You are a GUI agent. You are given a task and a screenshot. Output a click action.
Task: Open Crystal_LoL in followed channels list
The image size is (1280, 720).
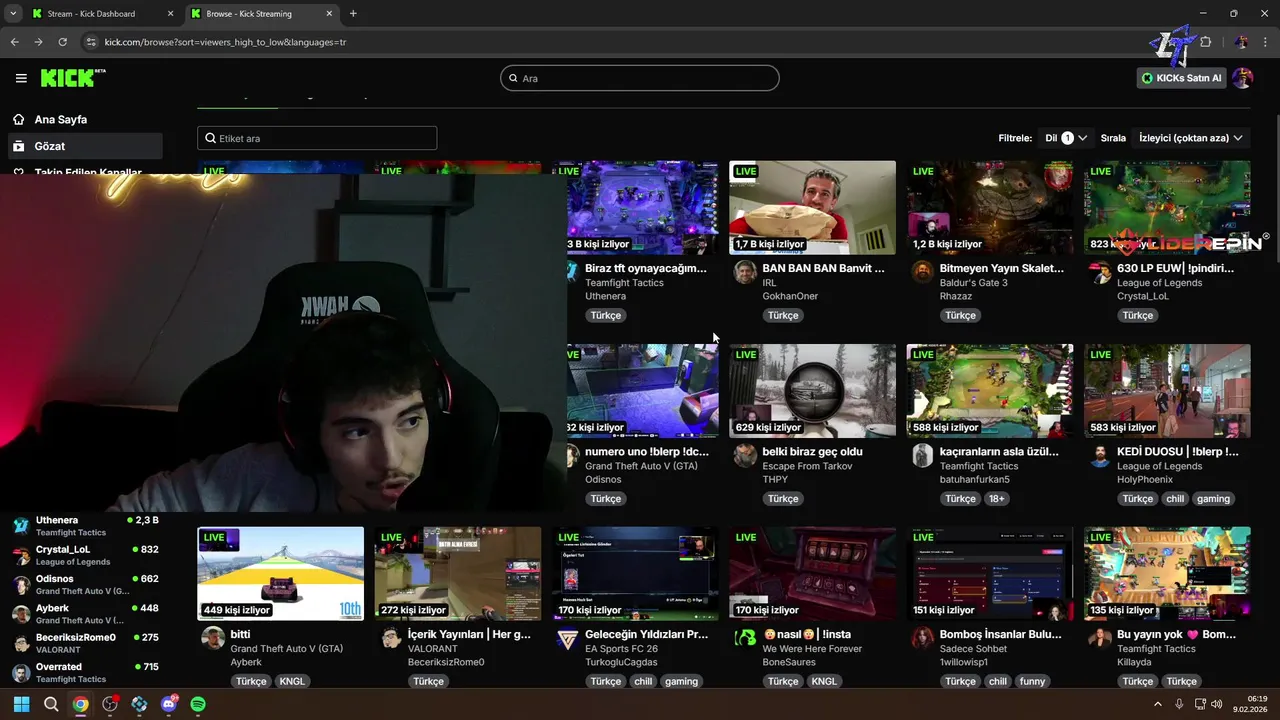[x=84, y=555]
